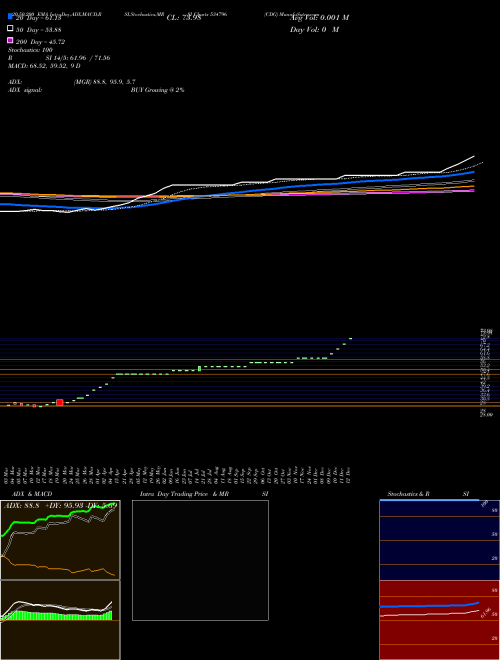
Task: Select the '50 Day - 53.88' legend text
Action: pyautogui.click(x=39, y=30)
